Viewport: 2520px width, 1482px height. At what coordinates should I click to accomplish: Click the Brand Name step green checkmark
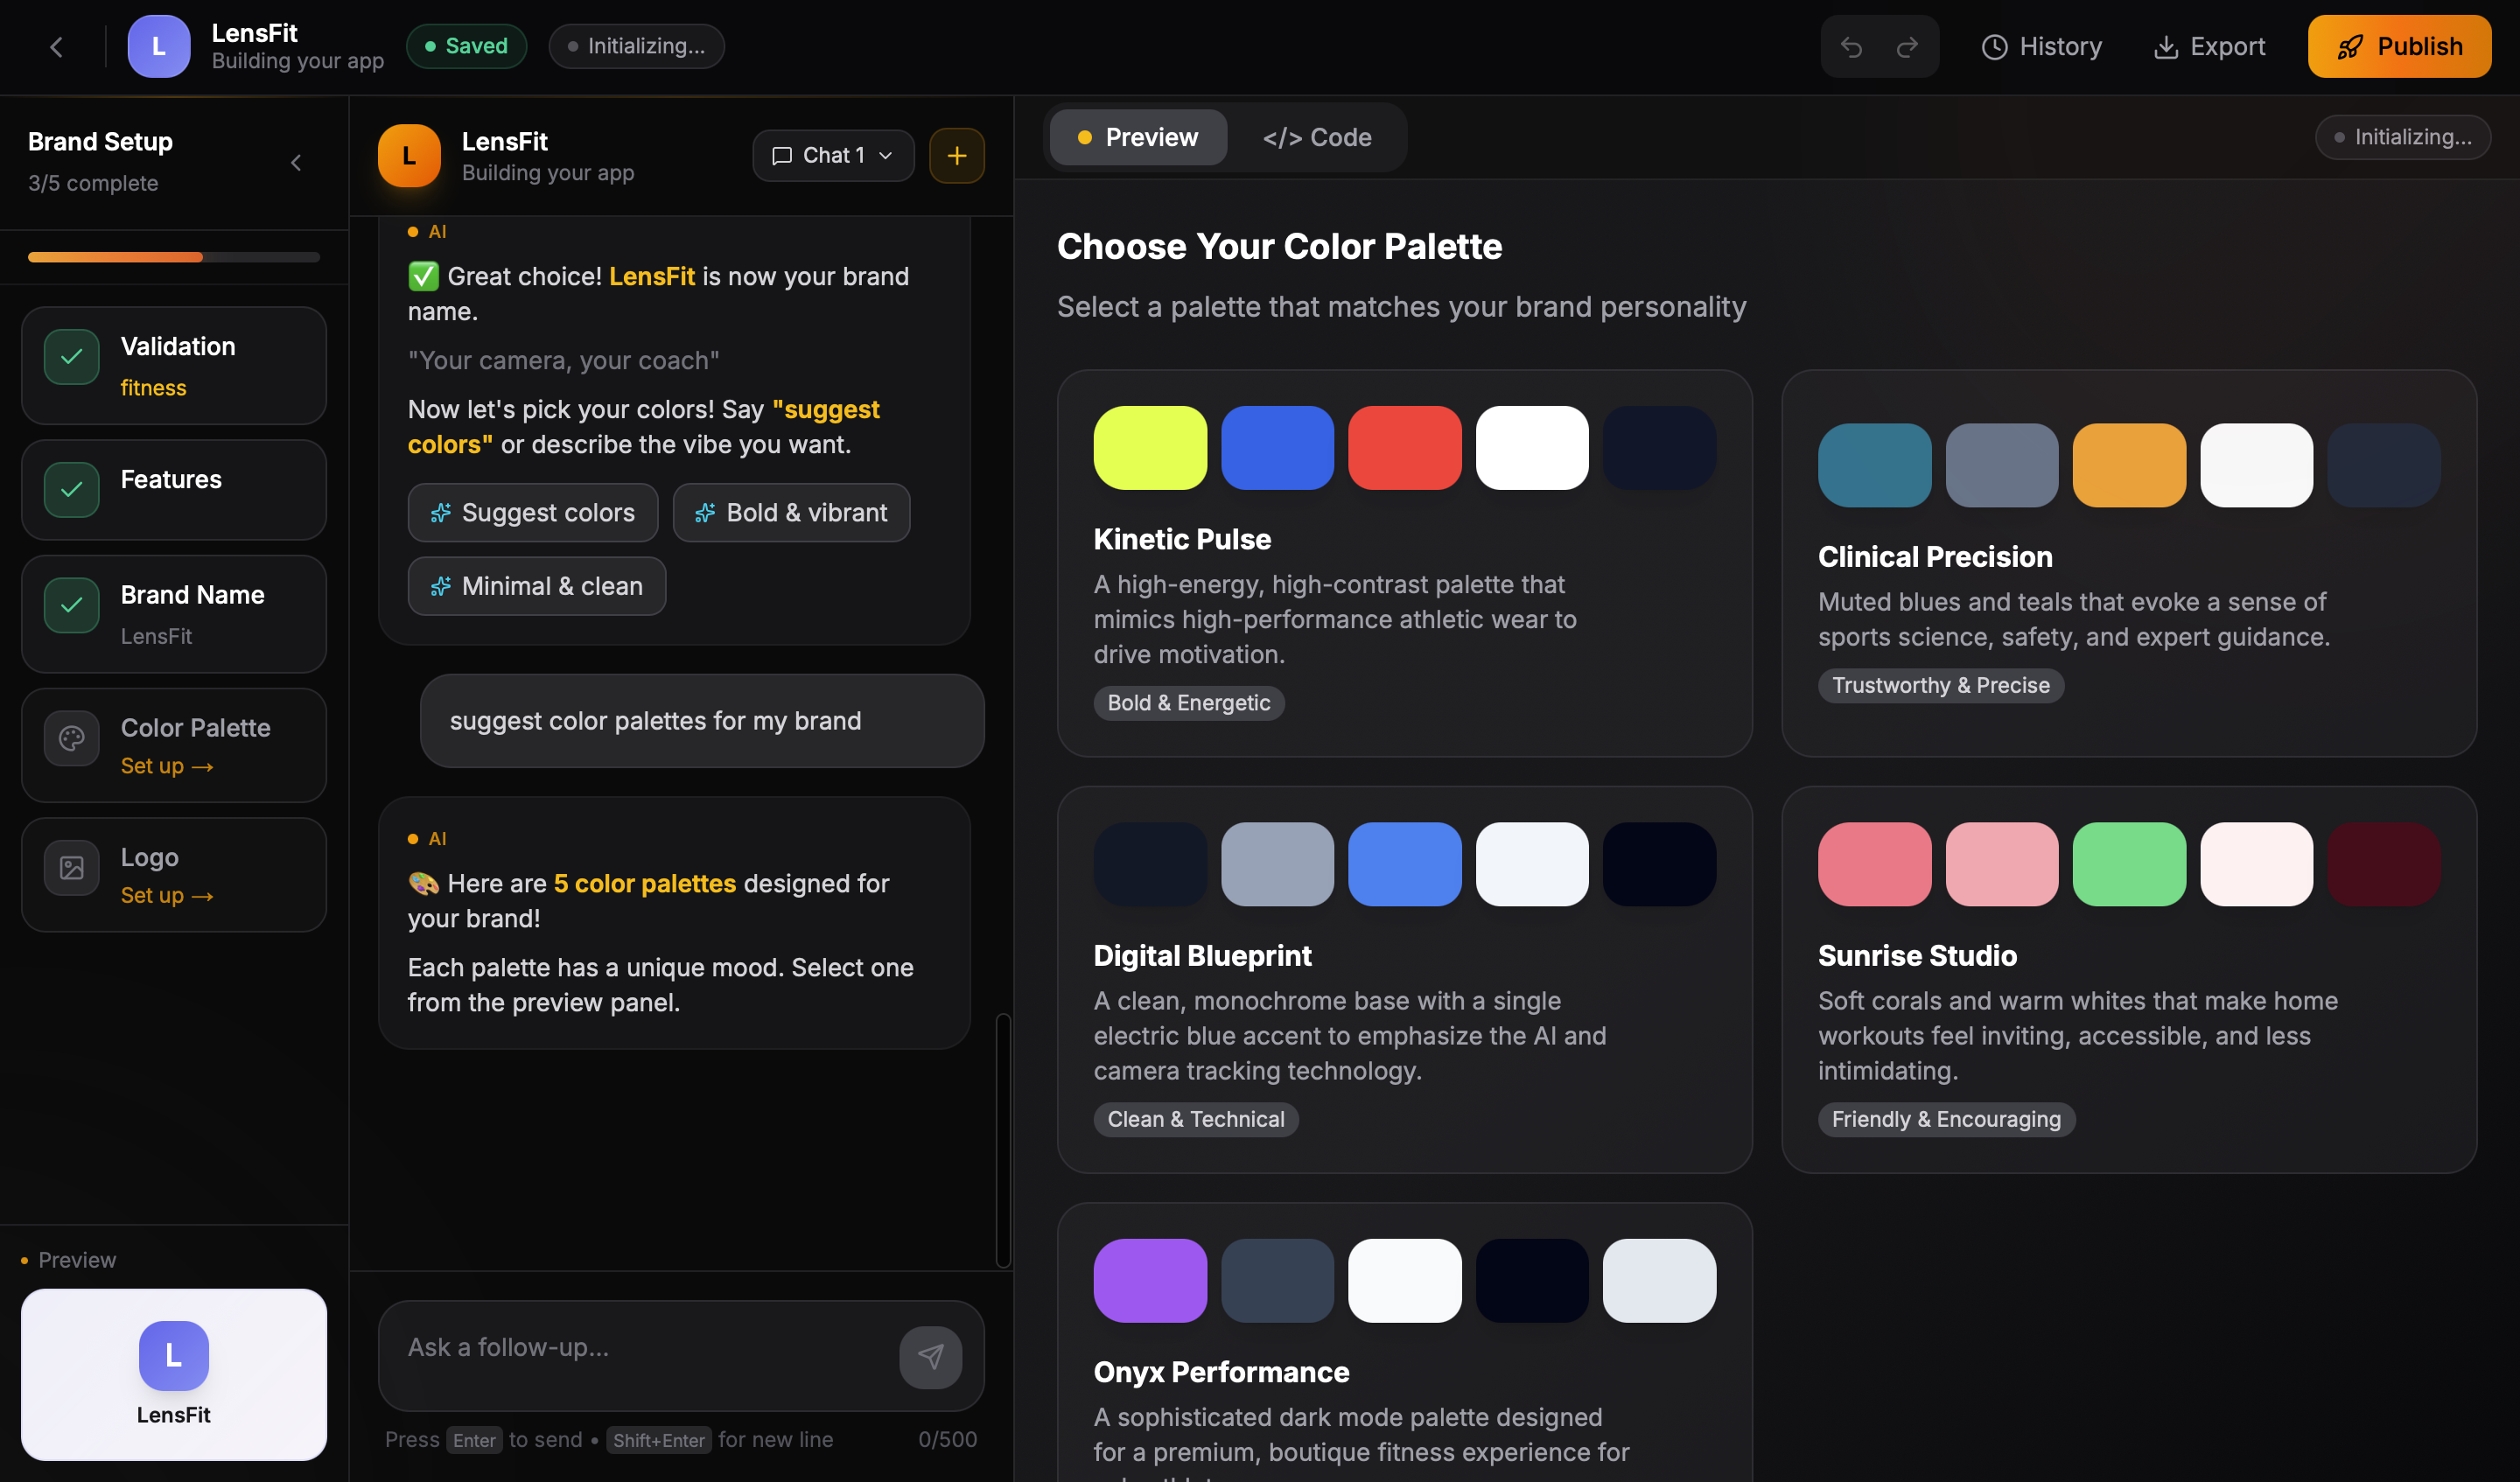72,605
